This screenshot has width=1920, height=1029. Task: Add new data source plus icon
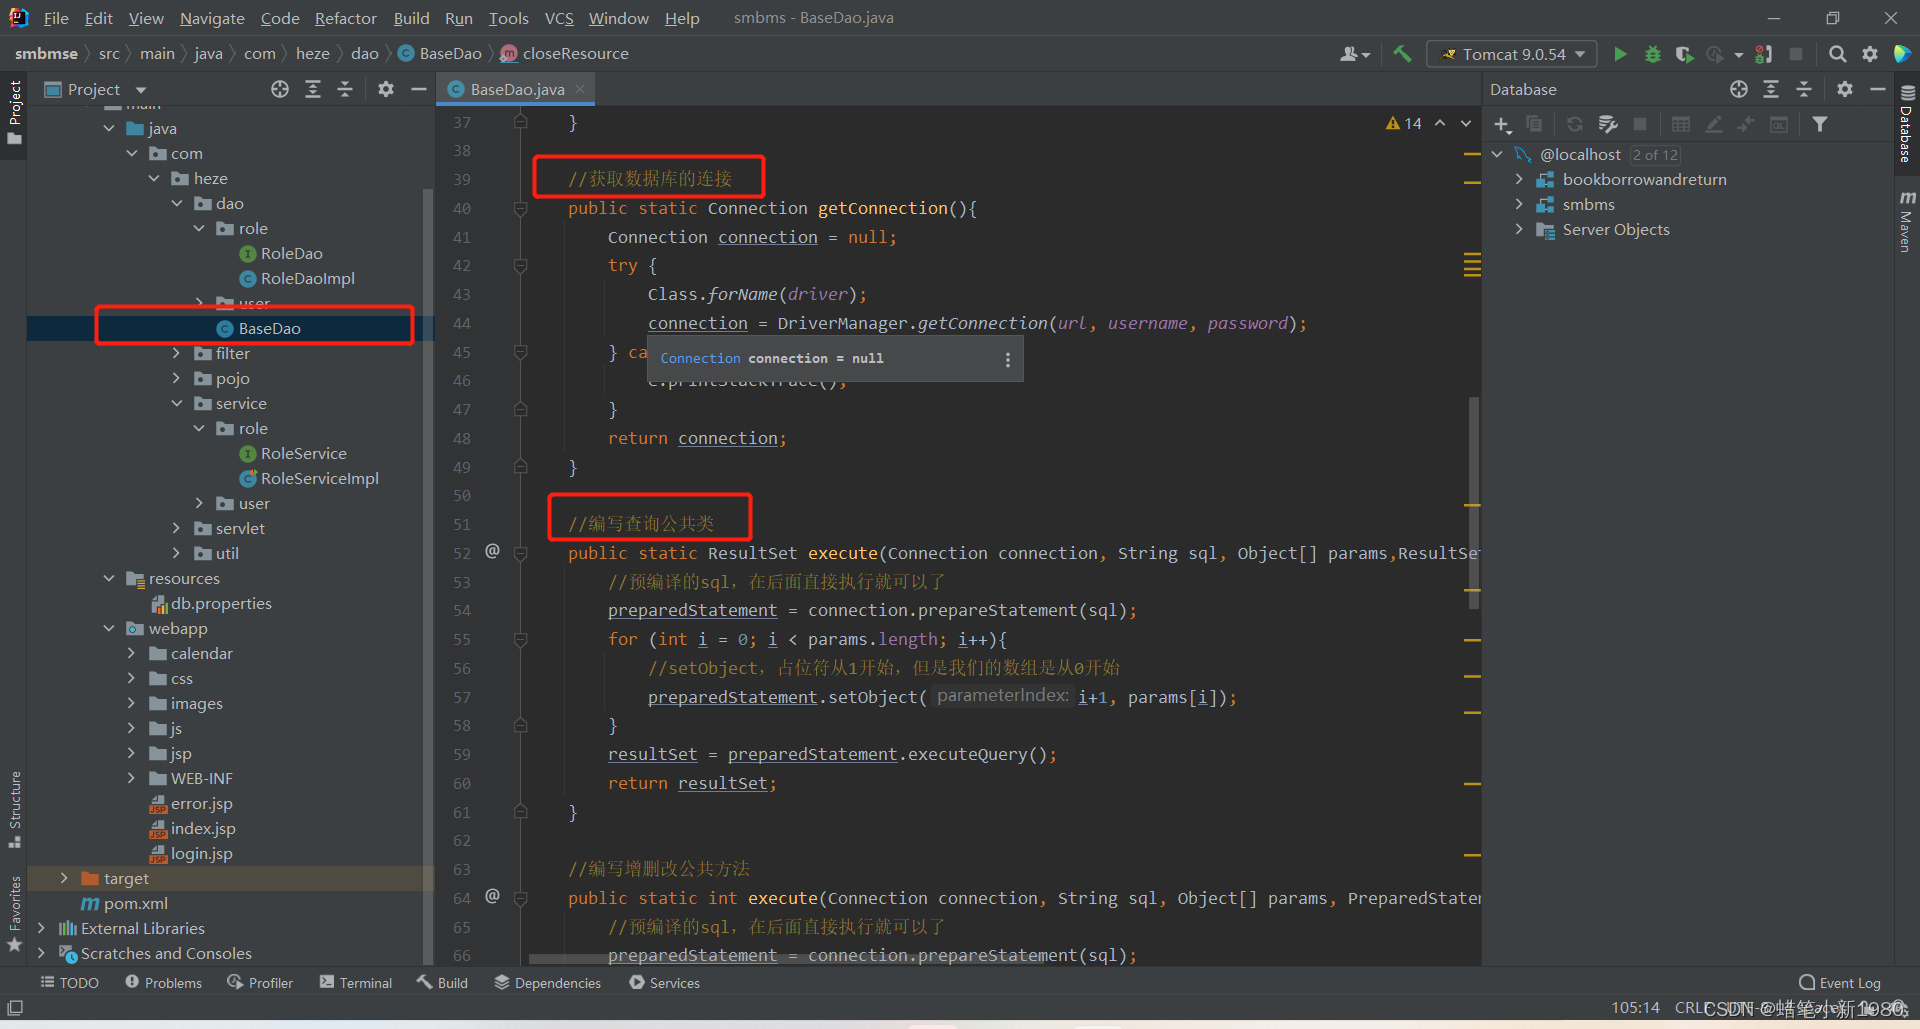1502,124
